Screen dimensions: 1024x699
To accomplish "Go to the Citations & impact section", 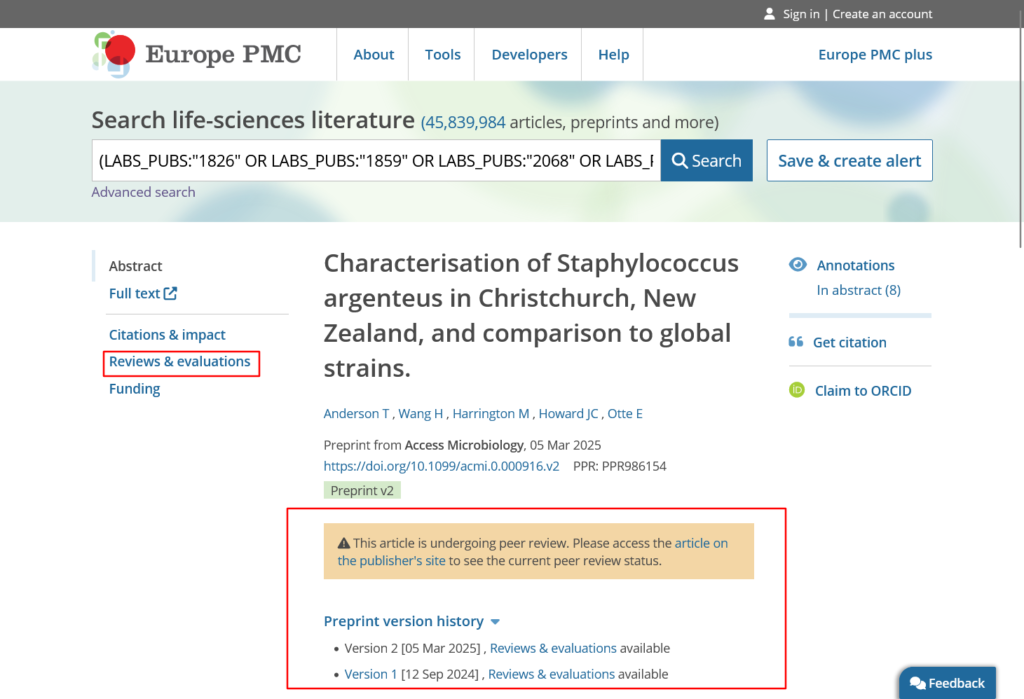I will pyautogui.click(x=167, y=335).
